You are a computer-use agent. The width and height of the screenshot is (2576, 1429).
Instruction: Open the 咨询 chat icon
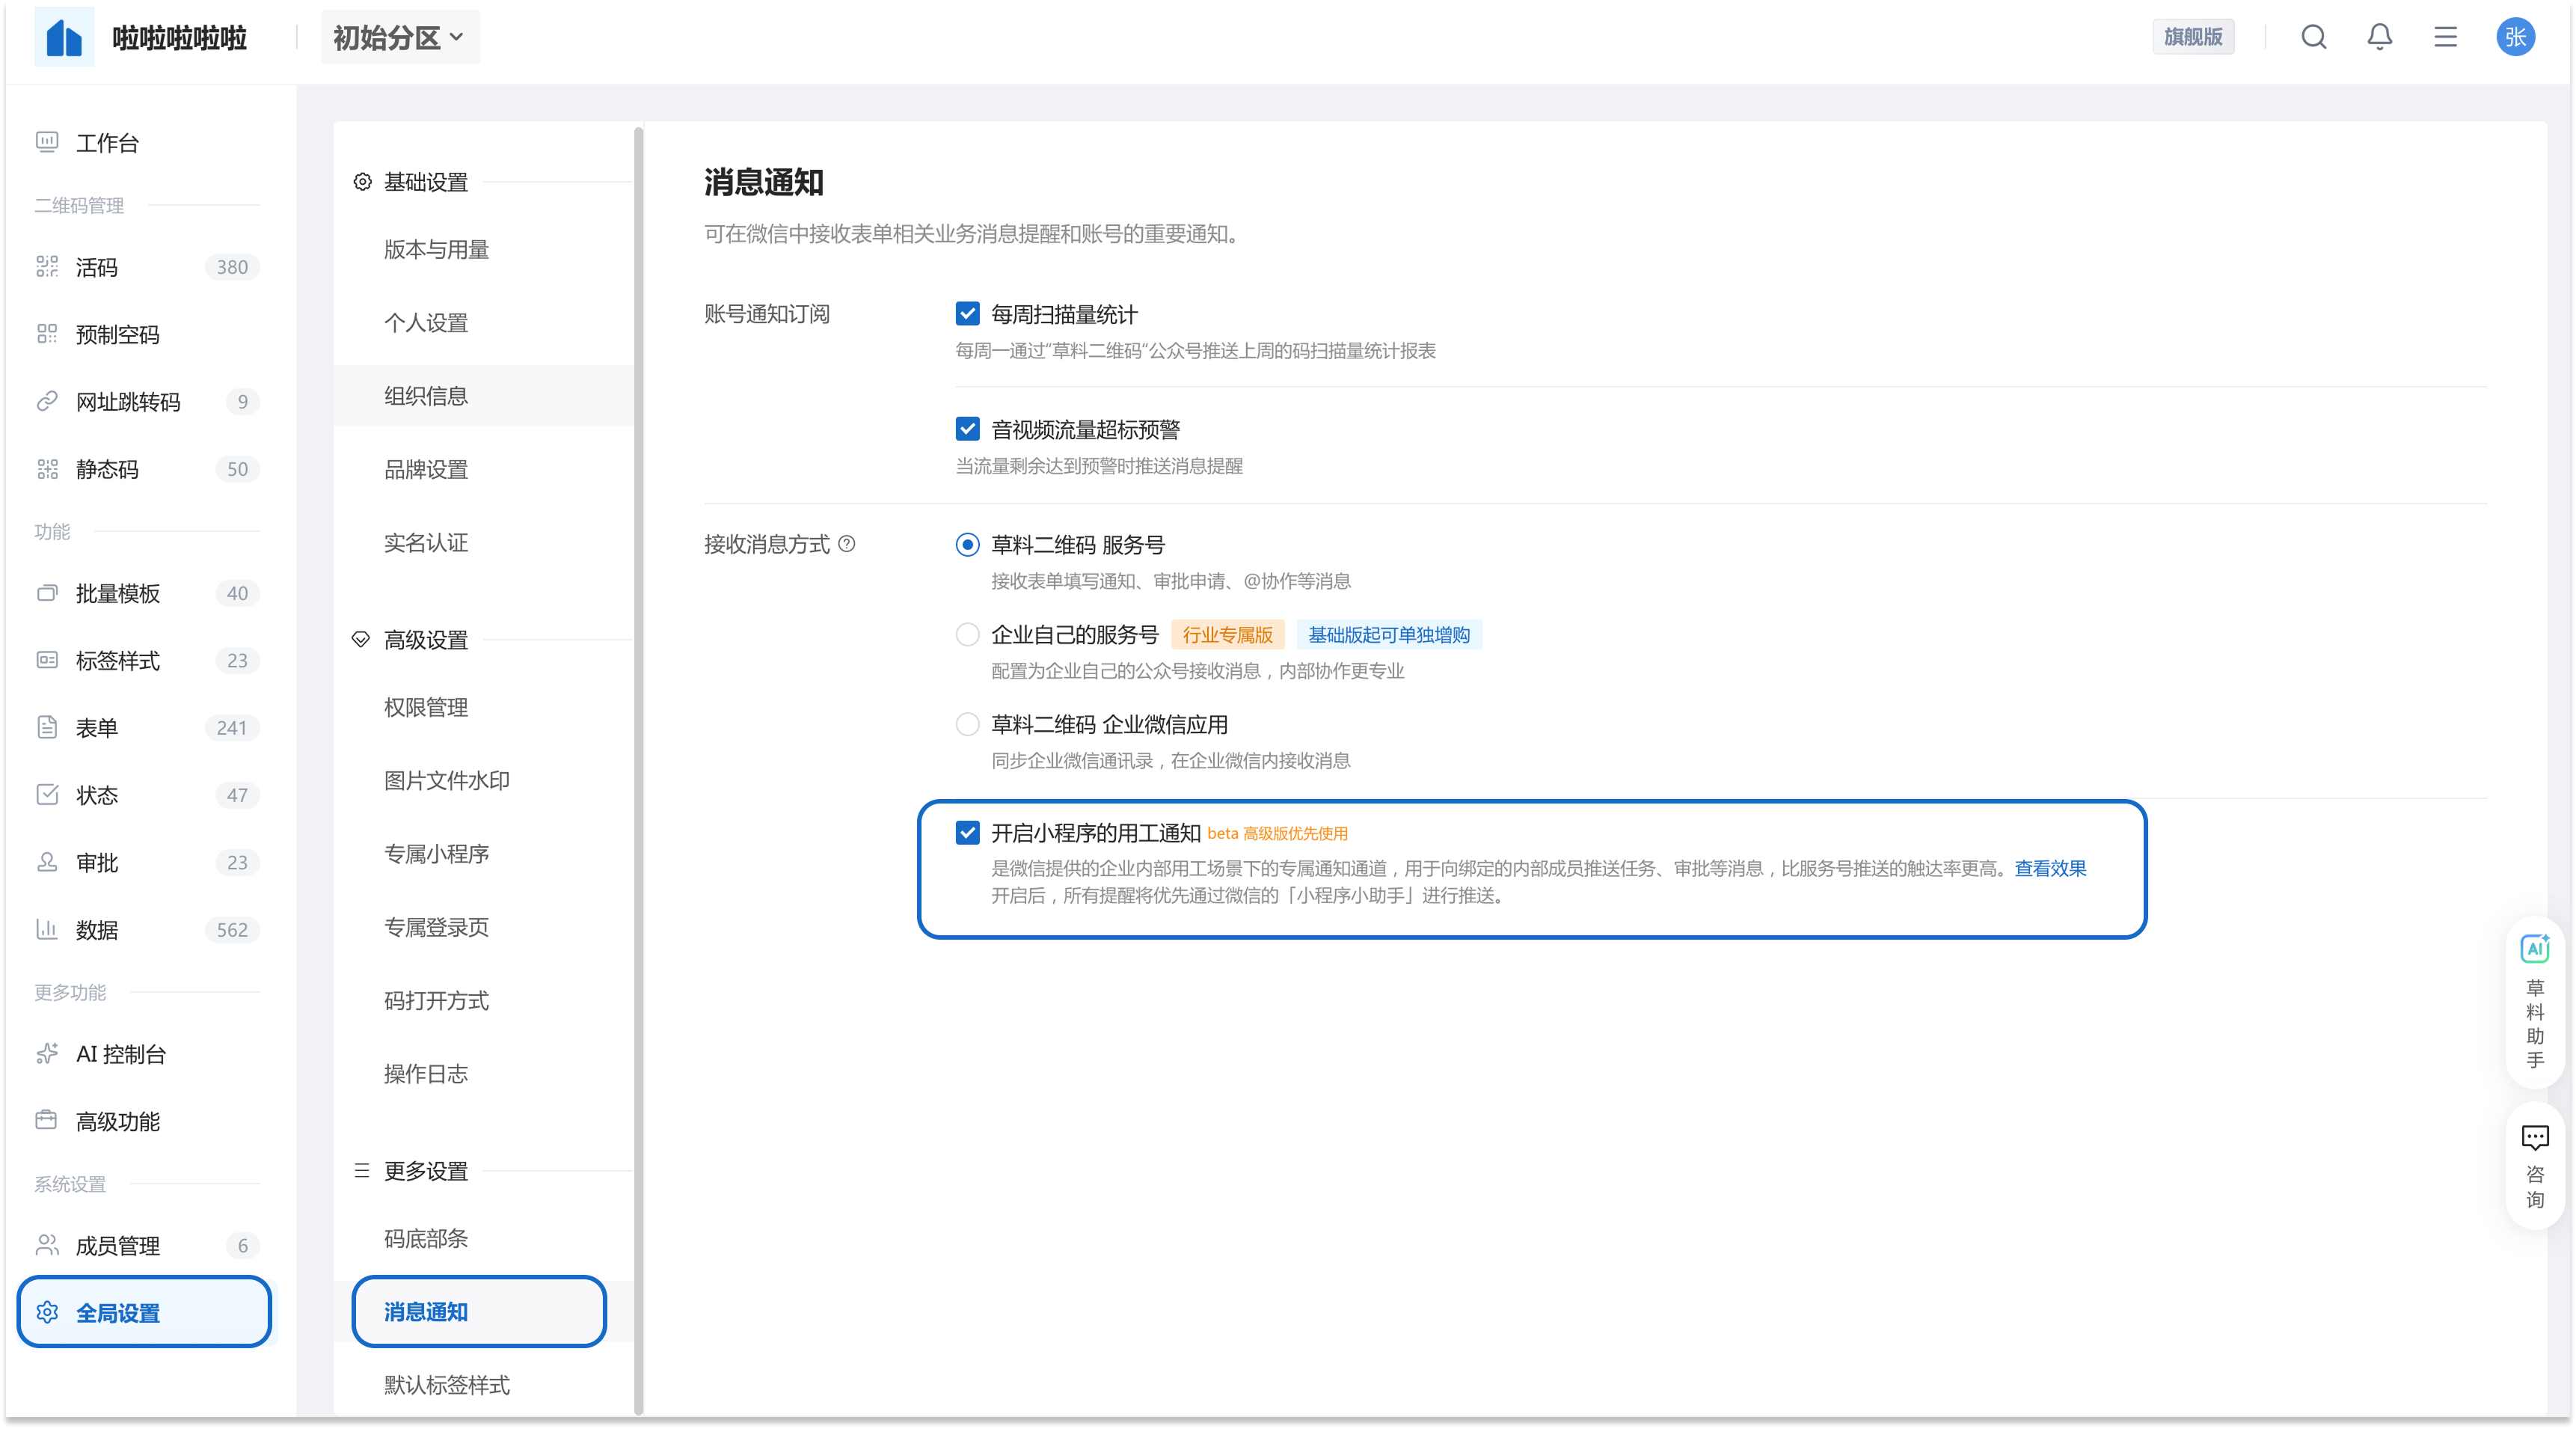2534,1138
